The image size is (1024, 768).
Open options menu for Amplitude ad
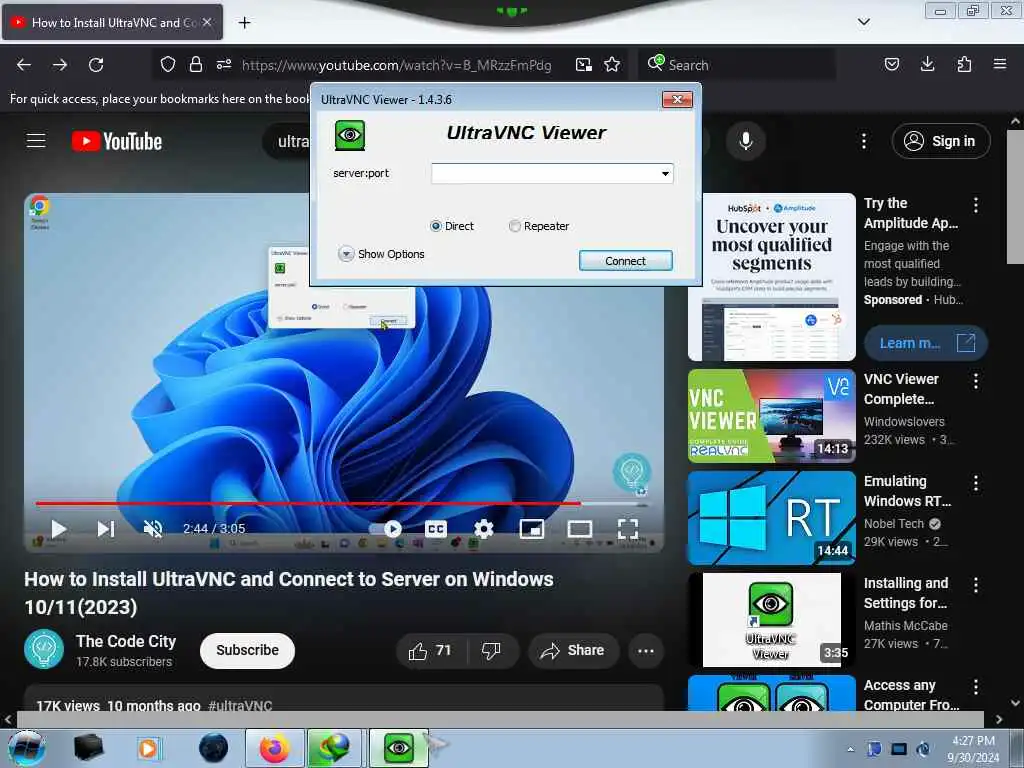[976, 205]
